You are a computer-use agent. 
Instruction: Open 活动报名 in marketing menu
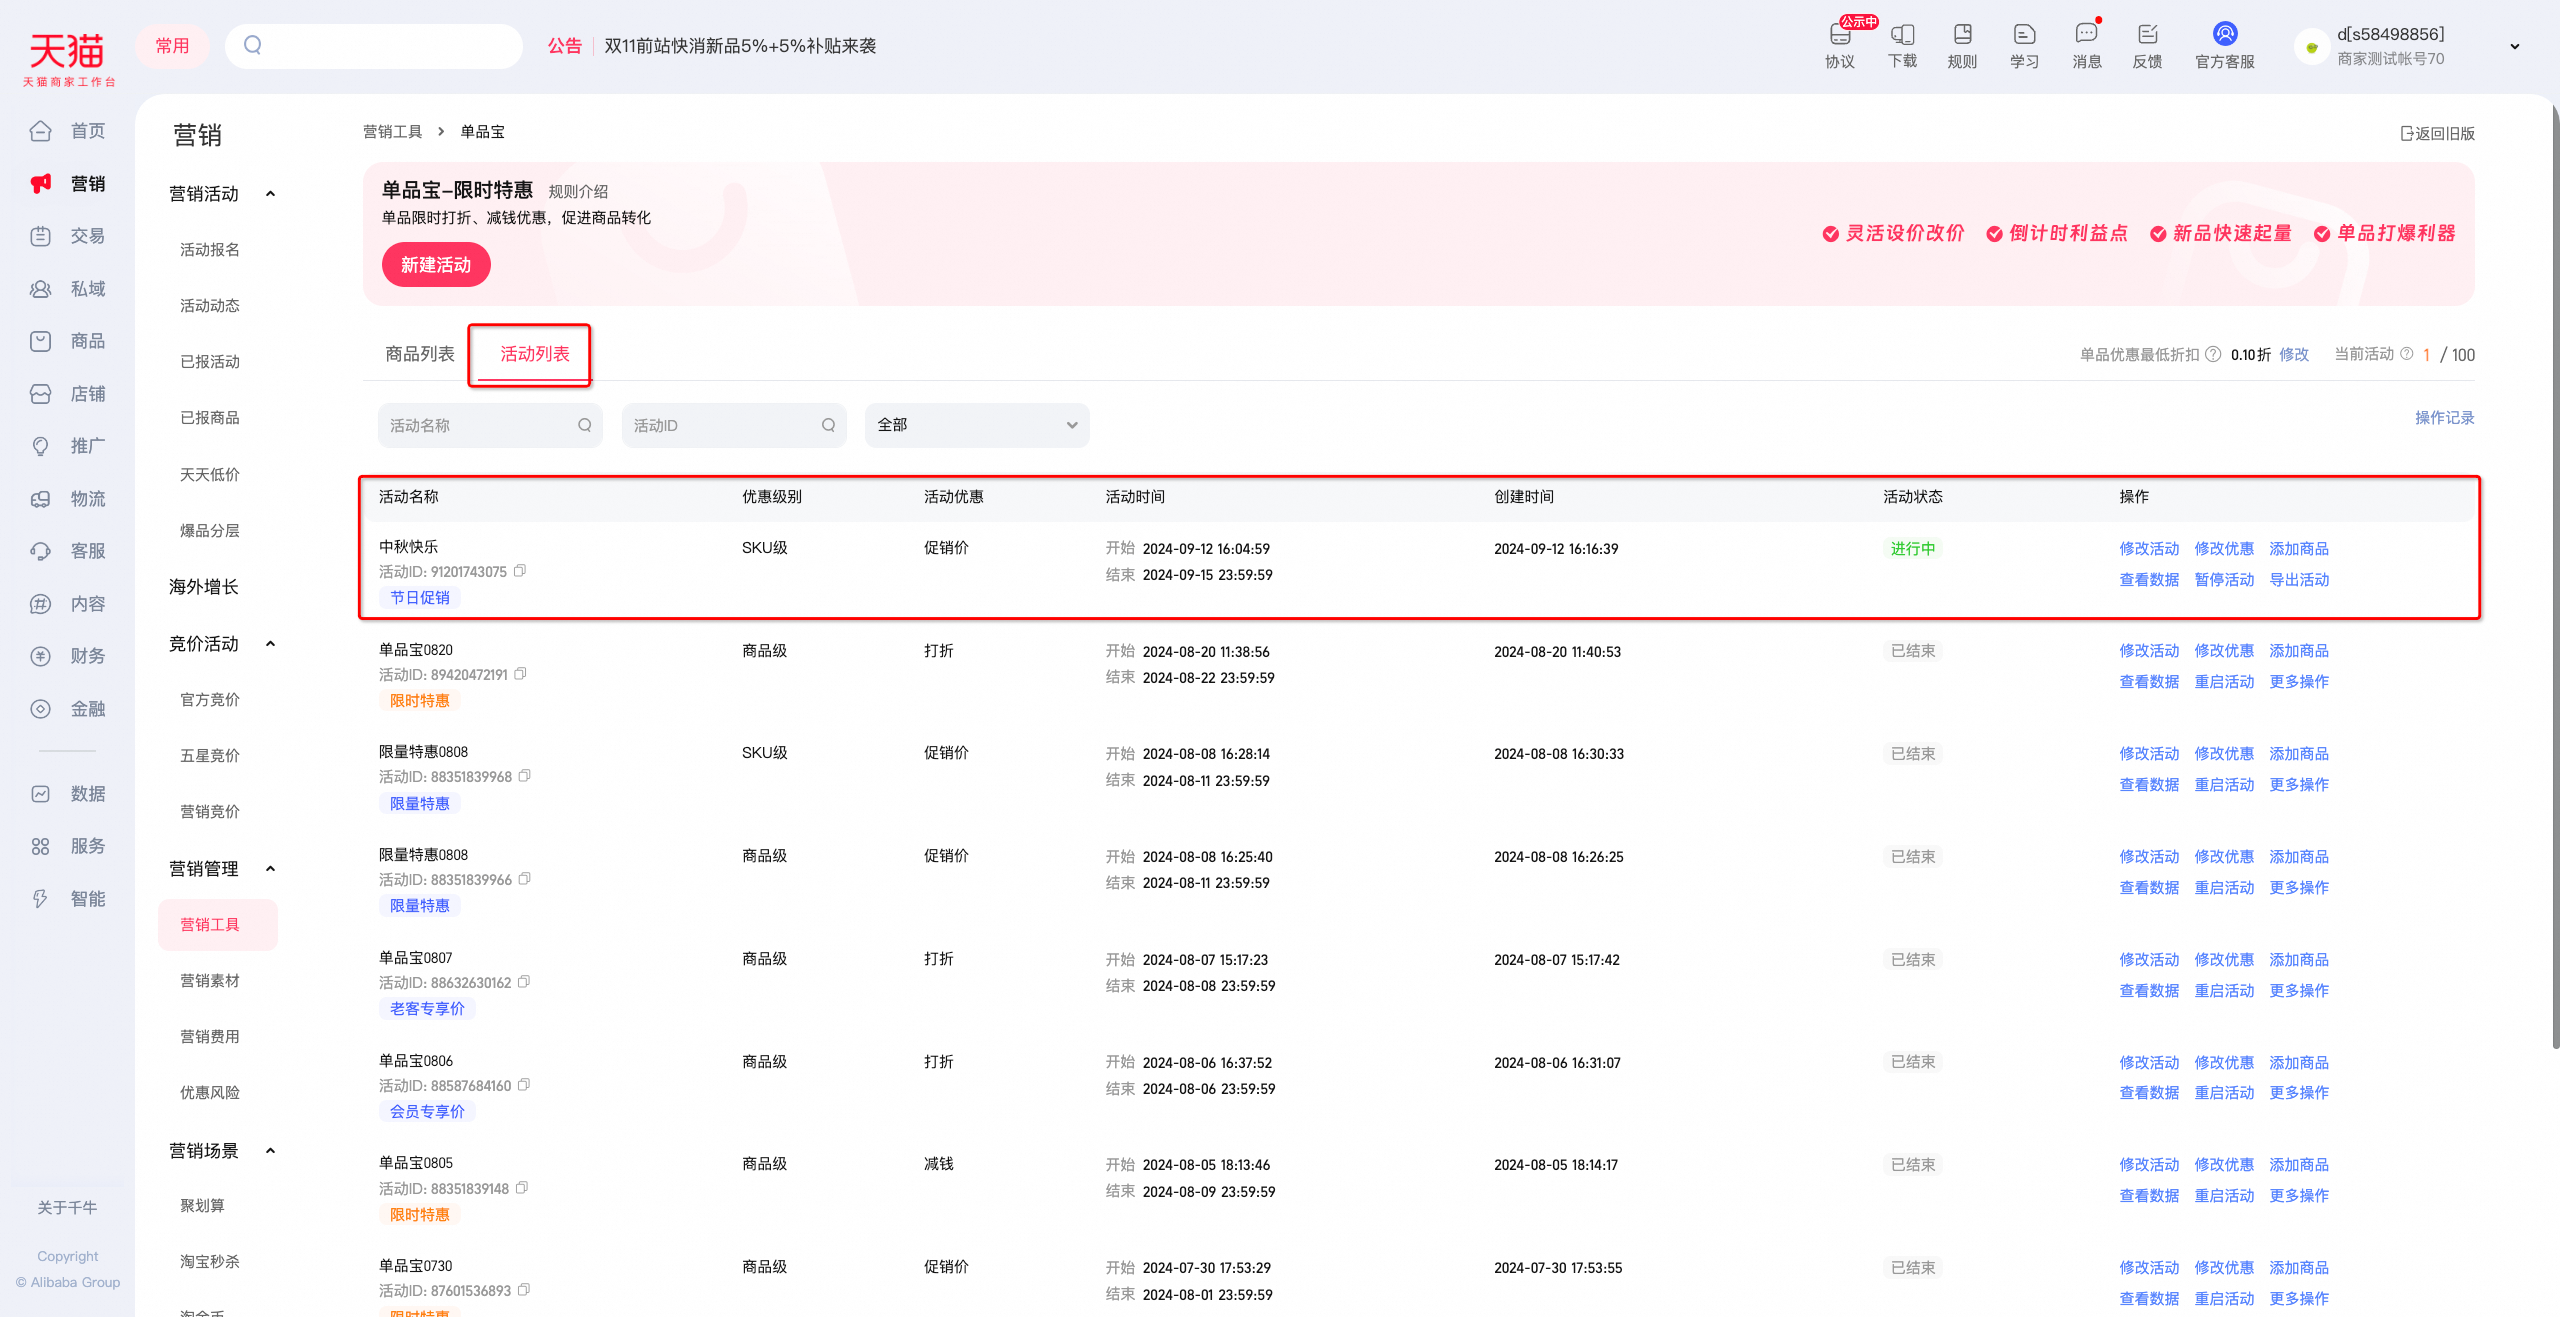pos(210,250)
